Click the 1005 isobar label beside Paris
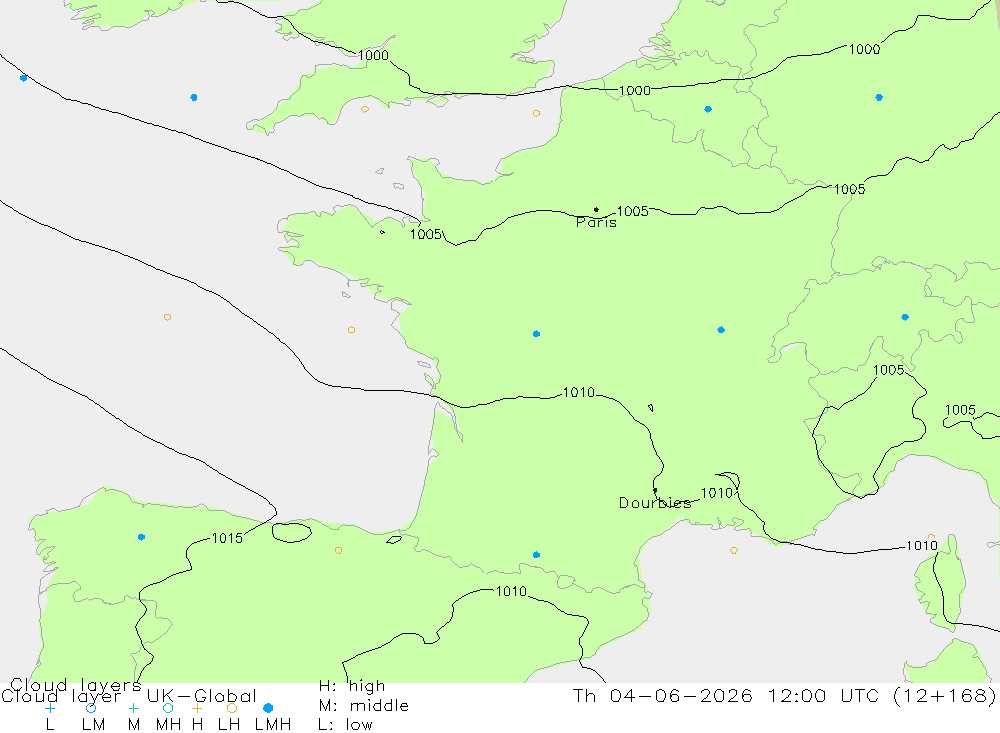 (x=633, y=211)
